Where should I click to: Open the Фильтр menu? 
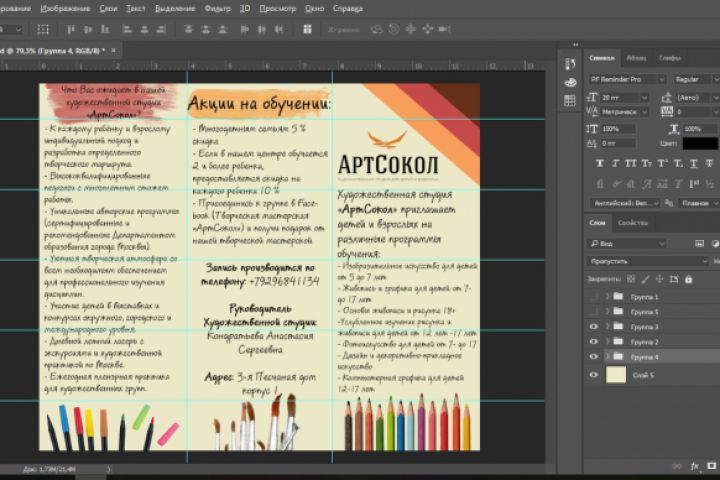(x=217, y=8)
